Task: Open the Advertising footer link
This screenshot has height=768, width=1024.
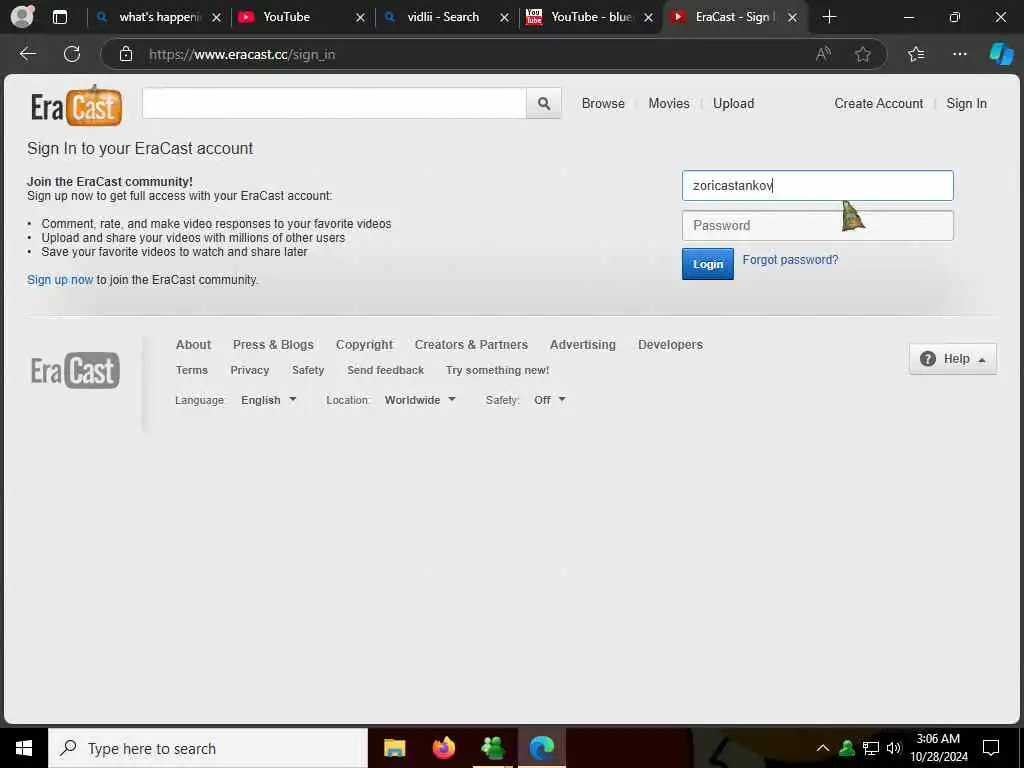Action: coord(583,344)
